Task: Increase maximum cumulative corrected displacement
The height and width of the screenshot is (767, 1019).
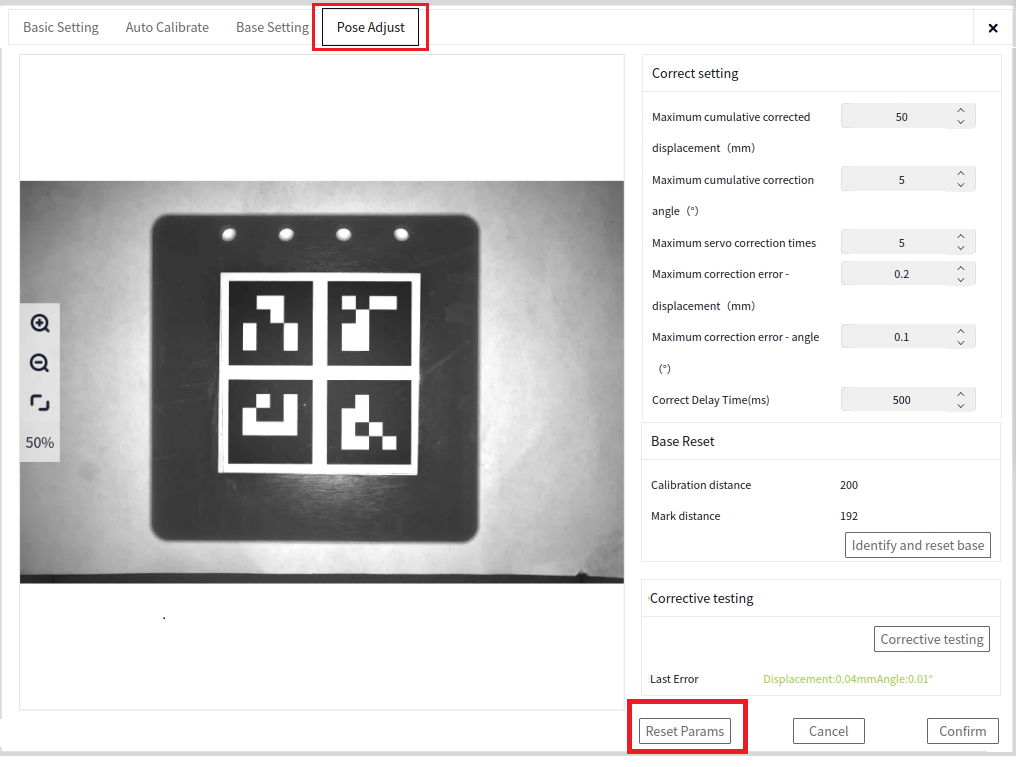Action: (961, 110)
